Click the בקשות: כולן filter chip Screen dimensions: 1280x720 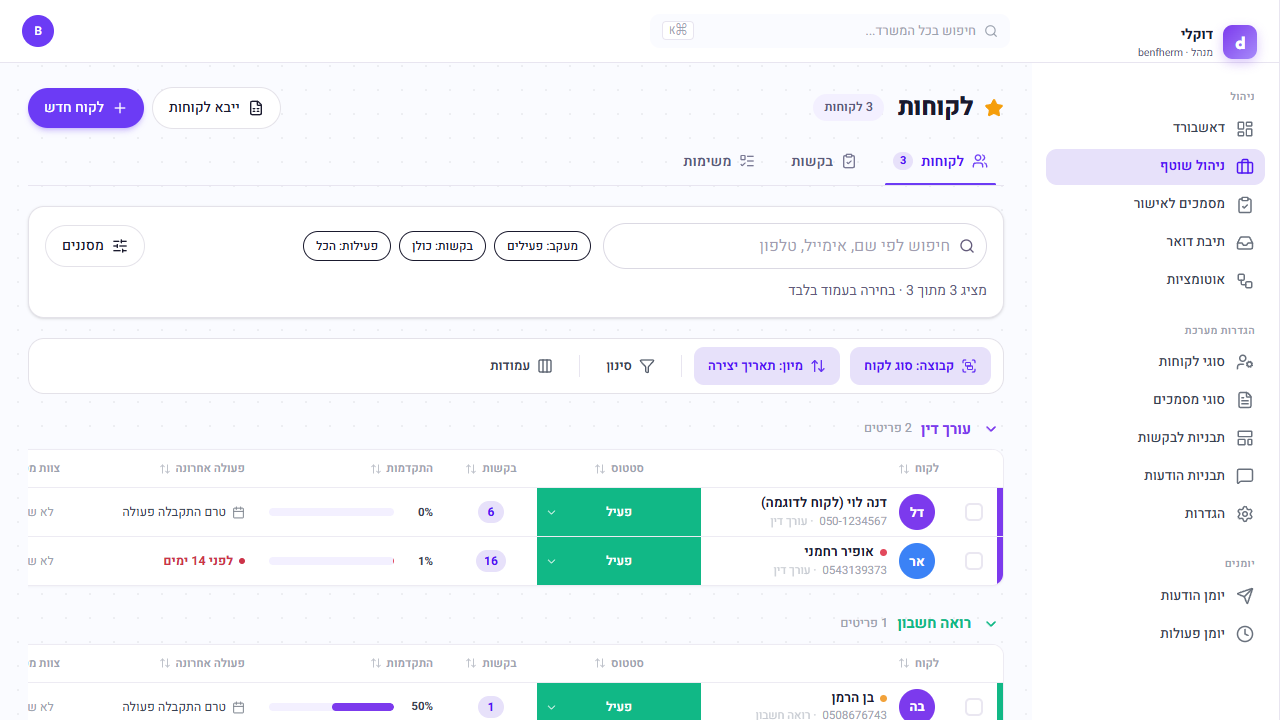443,246
